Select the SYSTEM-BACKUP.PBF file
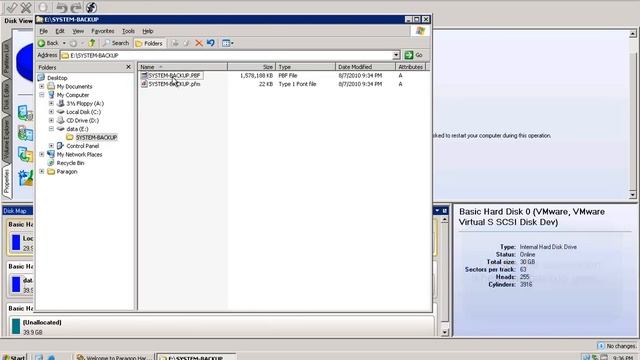 coord(174,76)
